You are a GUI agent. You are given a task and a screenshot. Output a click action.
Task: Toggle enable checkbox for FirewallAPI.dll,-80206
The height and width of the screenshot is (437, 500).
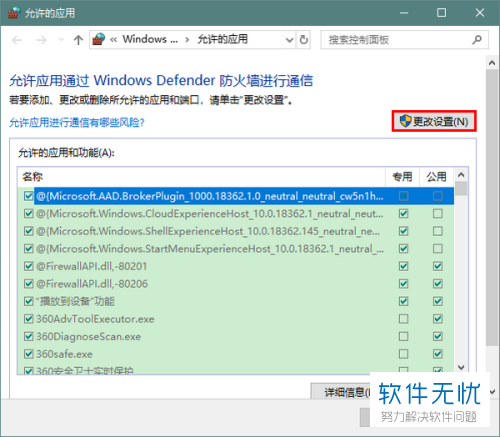point(29,284)
